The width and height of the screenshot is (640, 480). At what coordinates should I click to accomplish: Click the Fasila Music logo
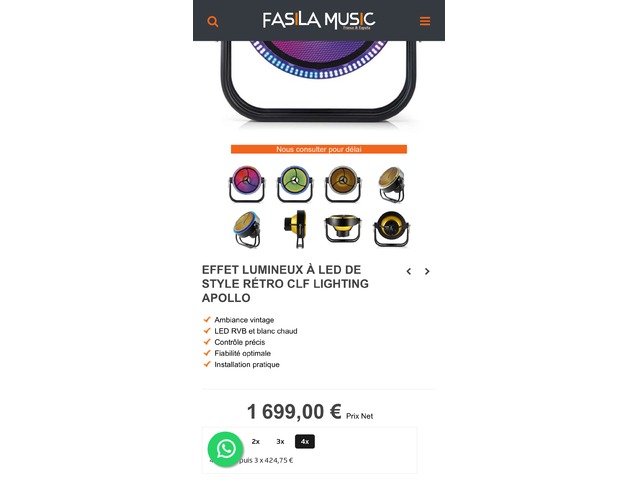pos(318,20)
